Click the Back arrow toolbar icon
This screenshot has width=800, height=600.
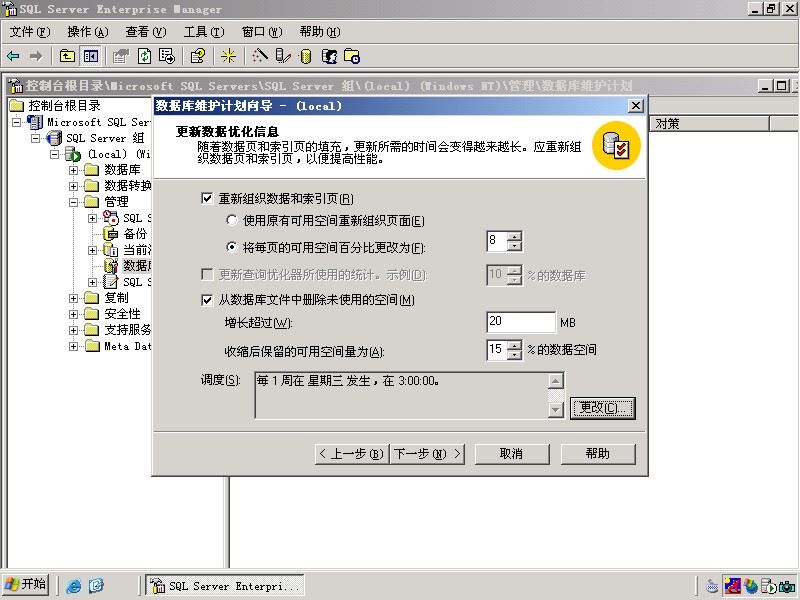(13, 56)
